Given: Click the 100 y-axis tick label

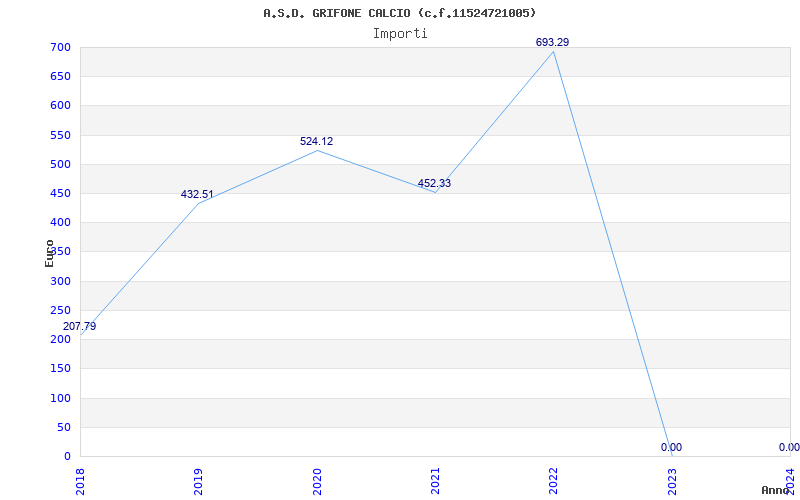Looking at the screenshot, I should click(x=60, y=398).
